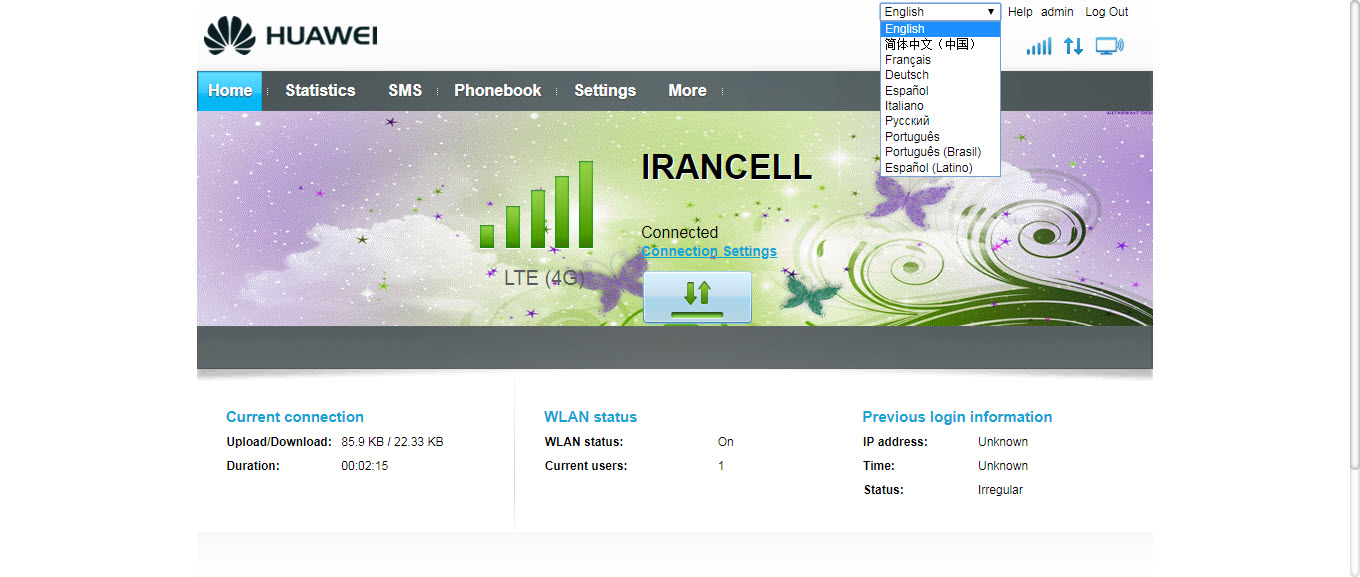
Task: Choose Italiano in the language list
Action: 940,106
